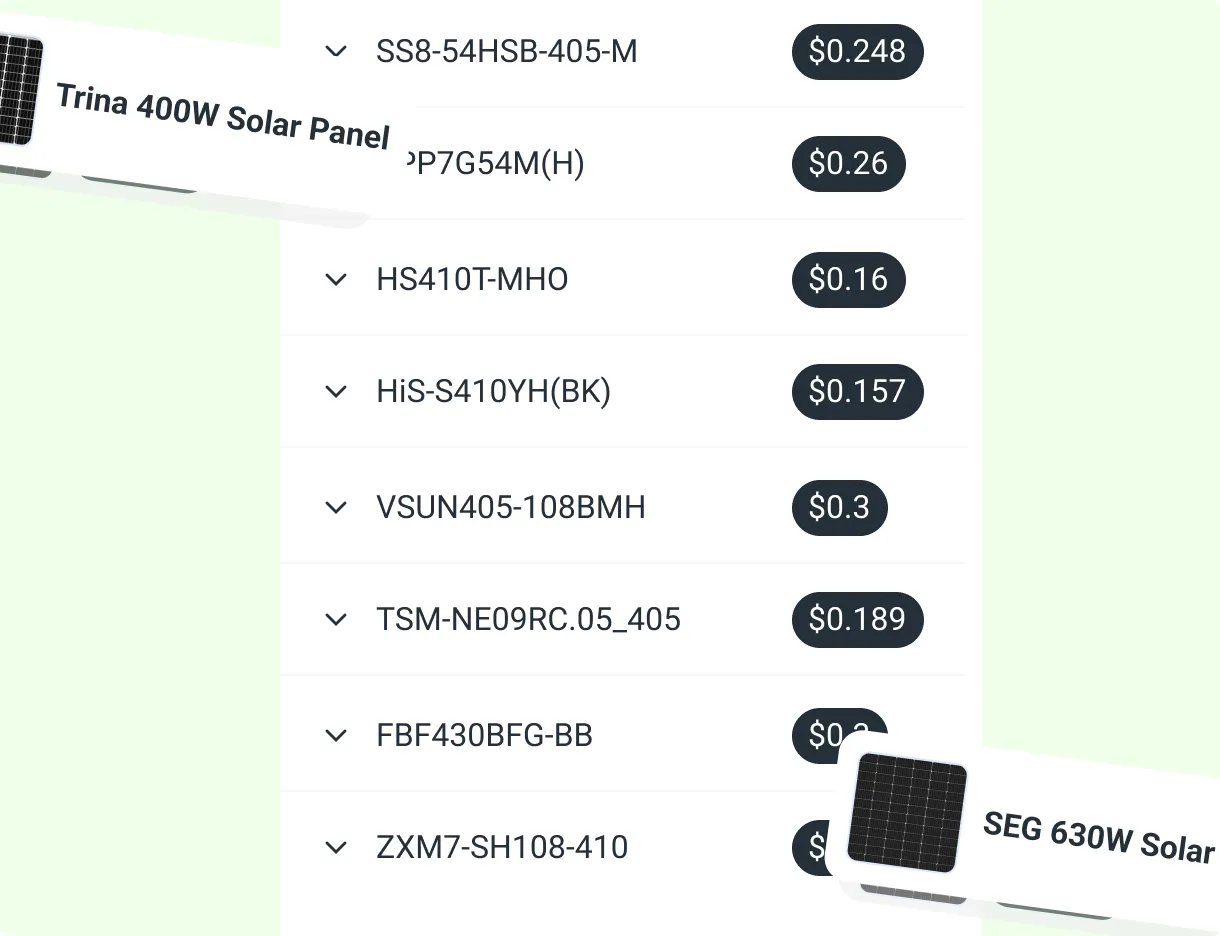
Task: Expand the FBF430BFG-BB row chevron
Action: pos(336,735)
